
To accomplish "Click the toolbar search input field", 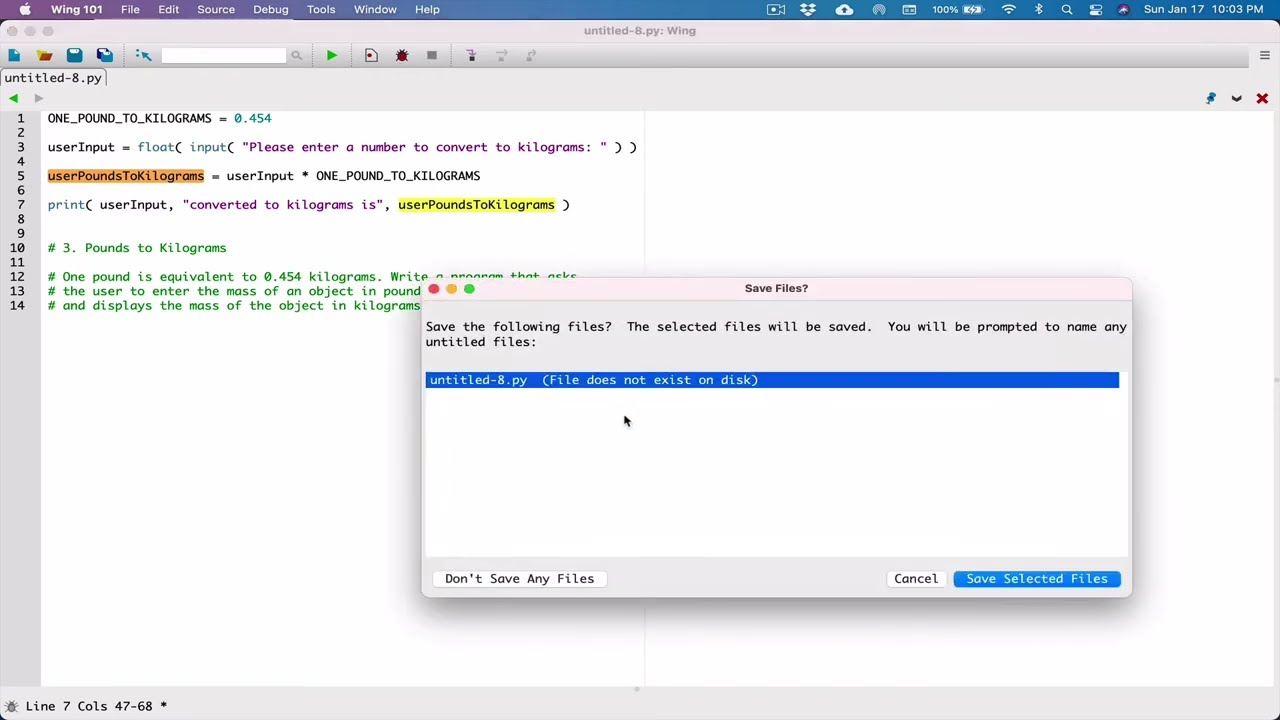I will tap(223, 55).
